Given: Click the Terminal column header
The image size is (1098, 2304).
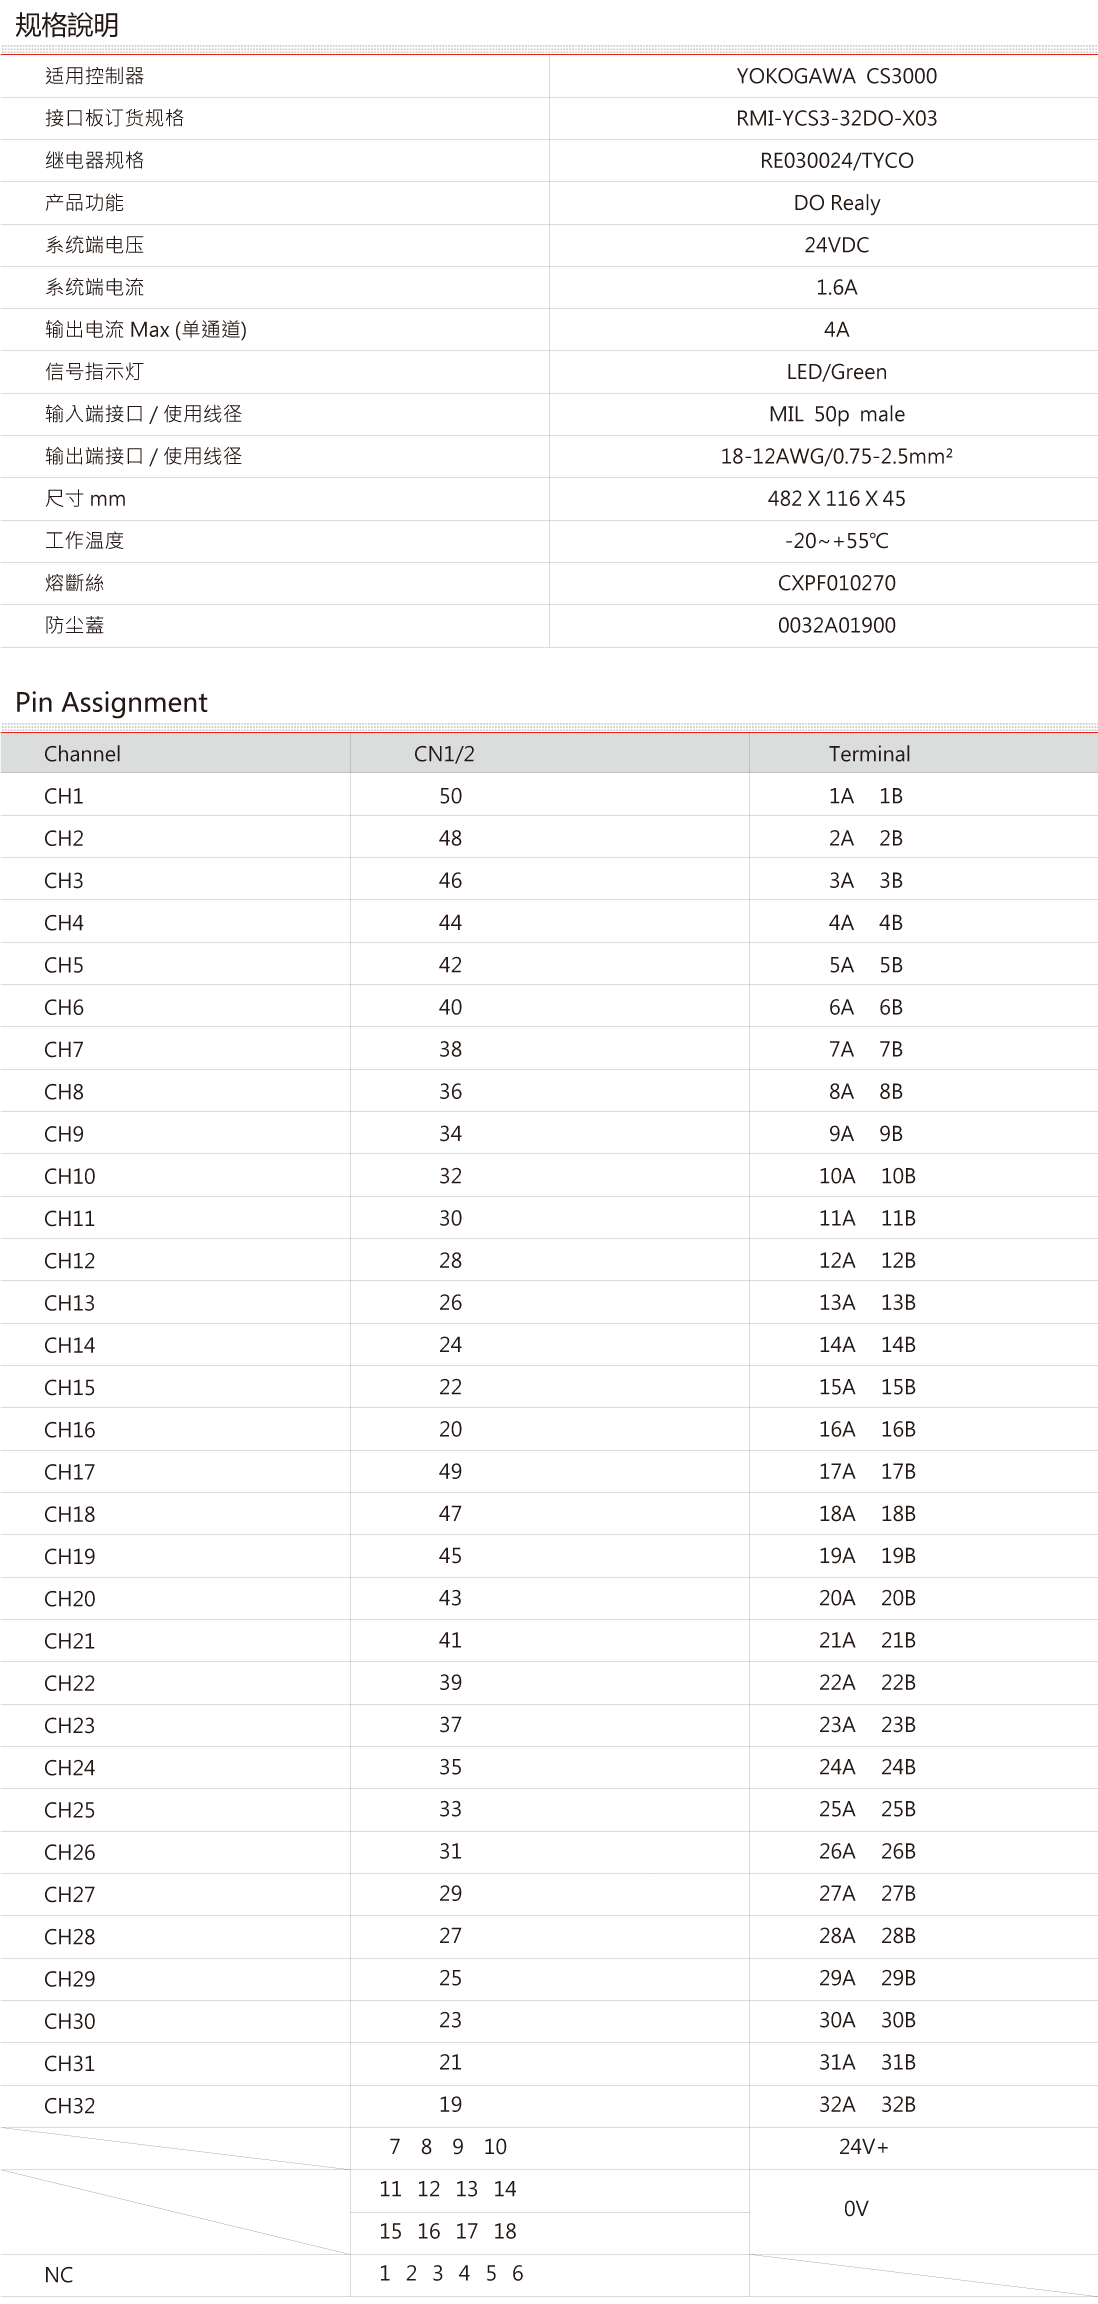Looking at the screenshot, I should (x=869, y=754).
